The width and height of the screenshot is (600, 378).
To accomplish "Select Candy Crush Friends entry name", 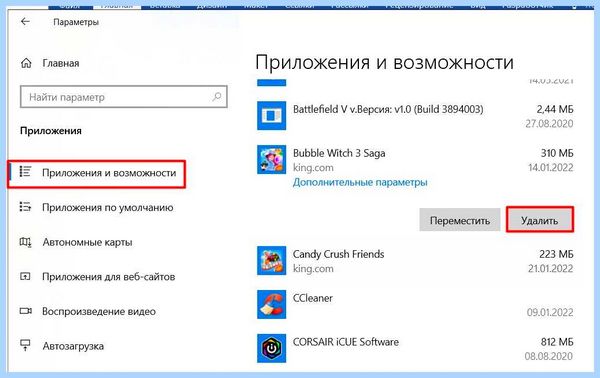I will click(338, 254).
